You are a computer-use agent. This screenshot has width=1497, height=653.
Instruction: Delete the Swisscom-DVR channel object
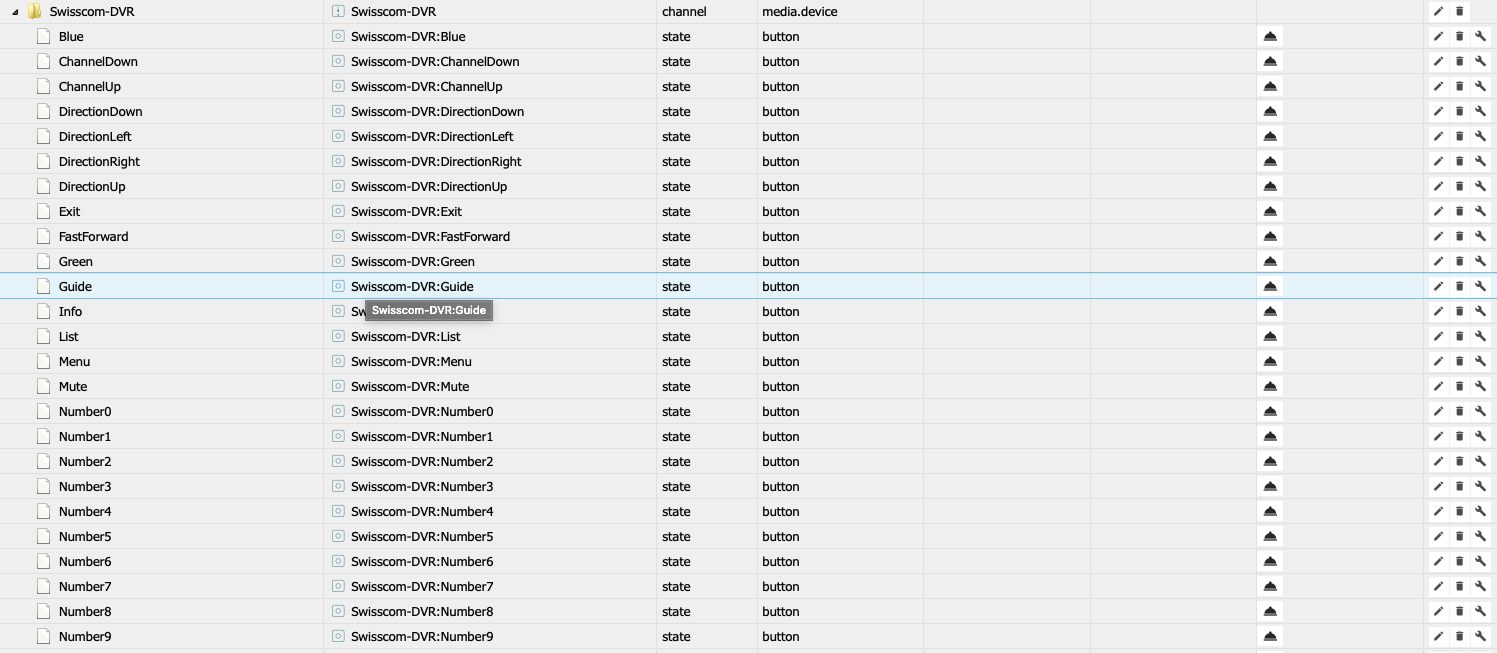pyautogui.click(x=1459, y=11)
